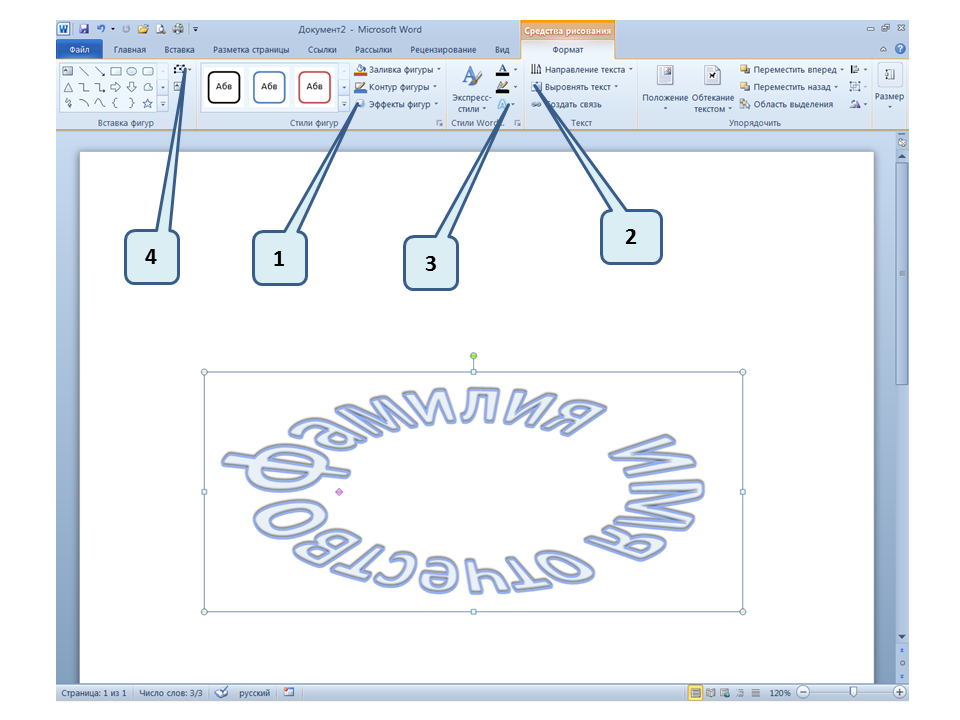The width and height of the screenshot is (960, 720).
Task: Click the Word help question mark icon
Action: (900, 49)
